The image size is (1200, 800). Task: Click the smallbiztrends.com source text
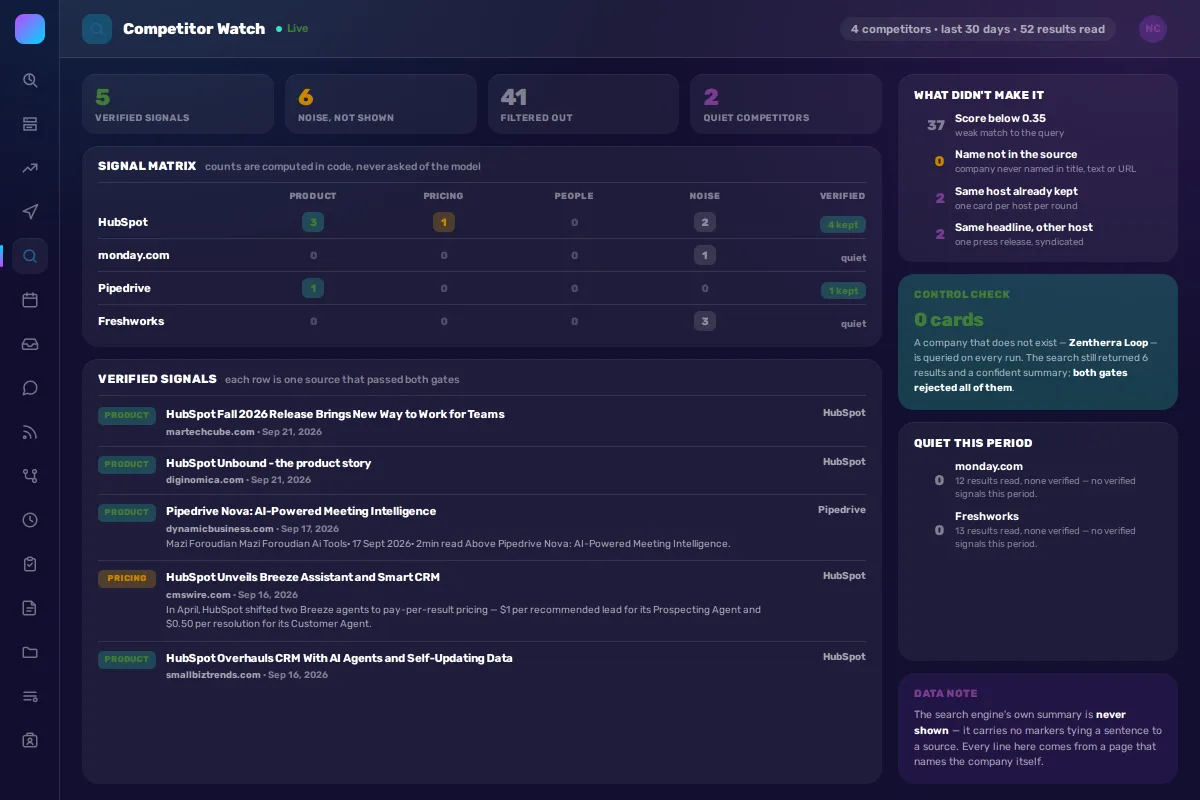click(x=213, y=675)
